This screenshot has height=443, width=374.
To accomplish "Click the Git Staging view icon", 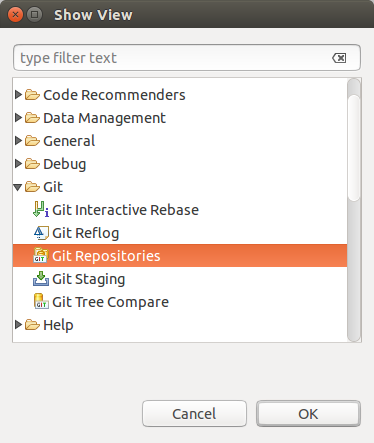I will click(41, 279).
